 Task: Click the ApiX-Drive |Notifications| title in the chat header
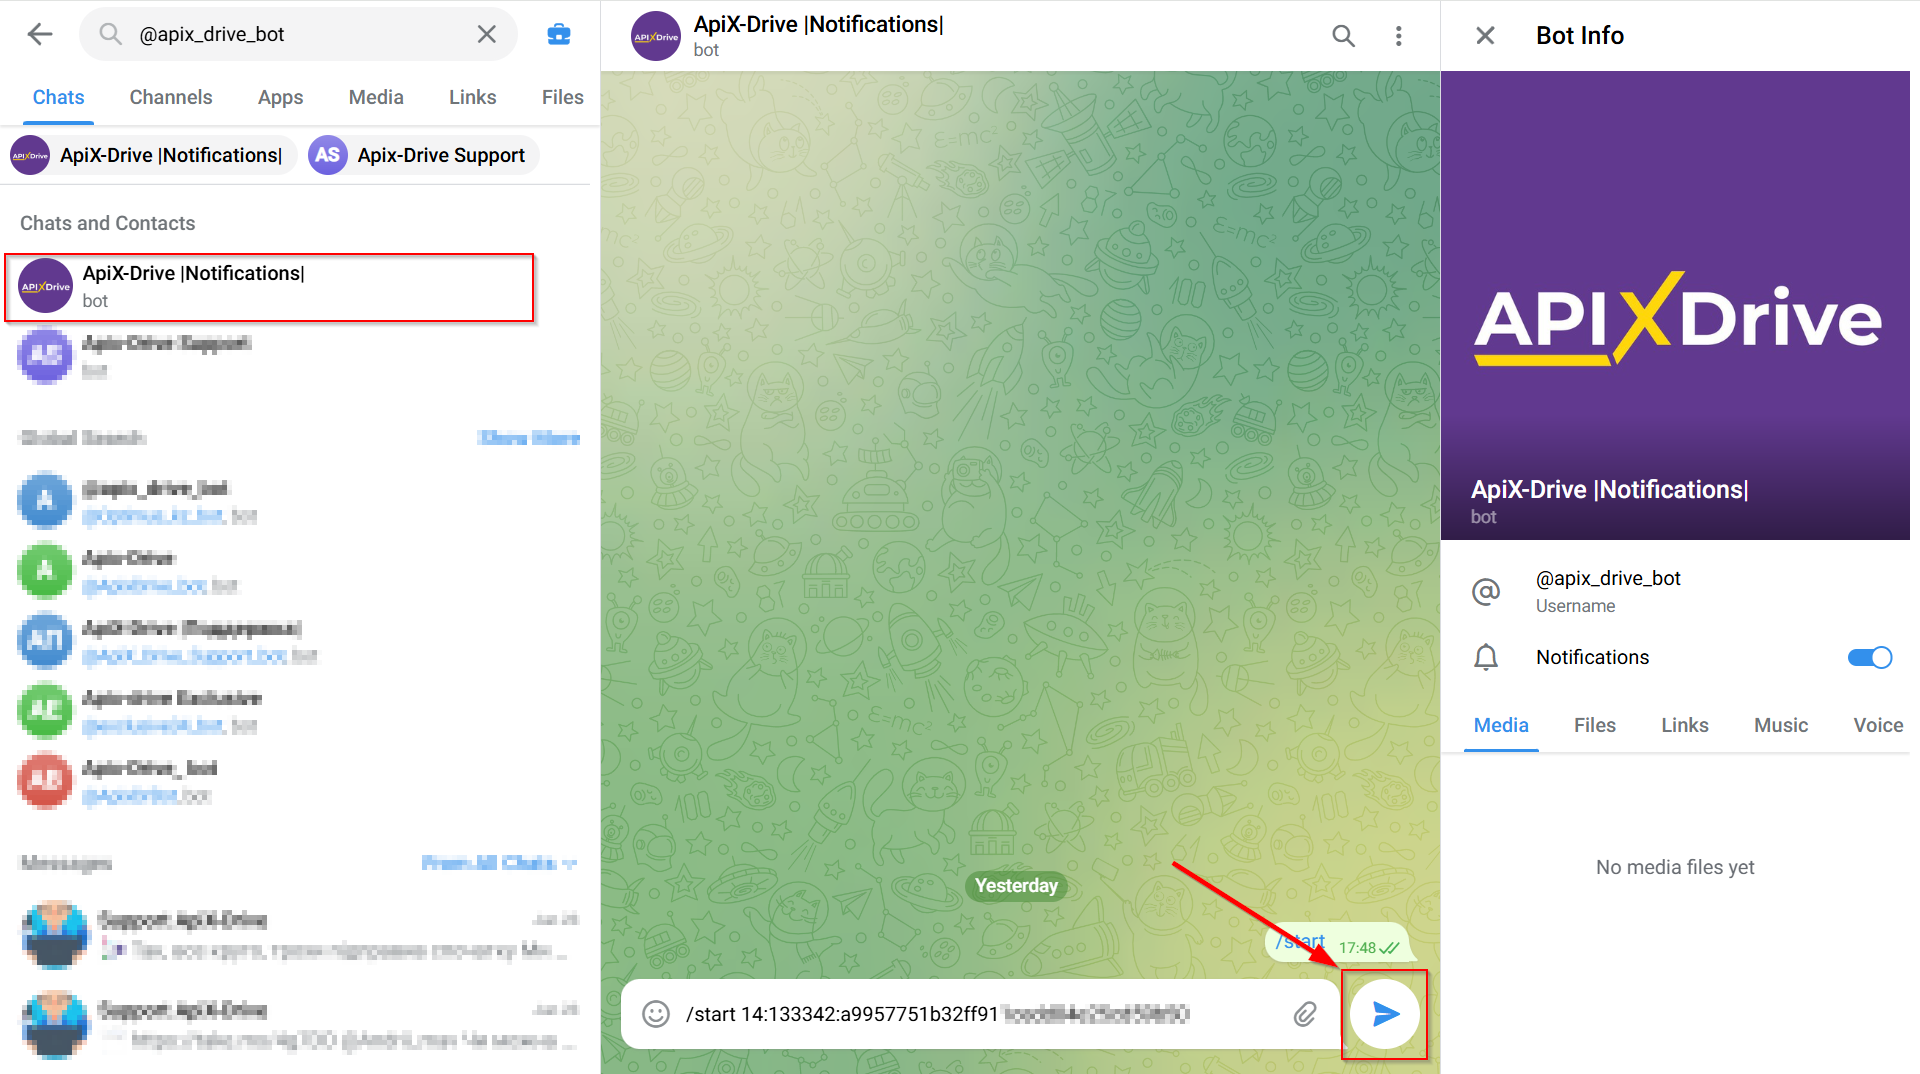coord(818,24)
